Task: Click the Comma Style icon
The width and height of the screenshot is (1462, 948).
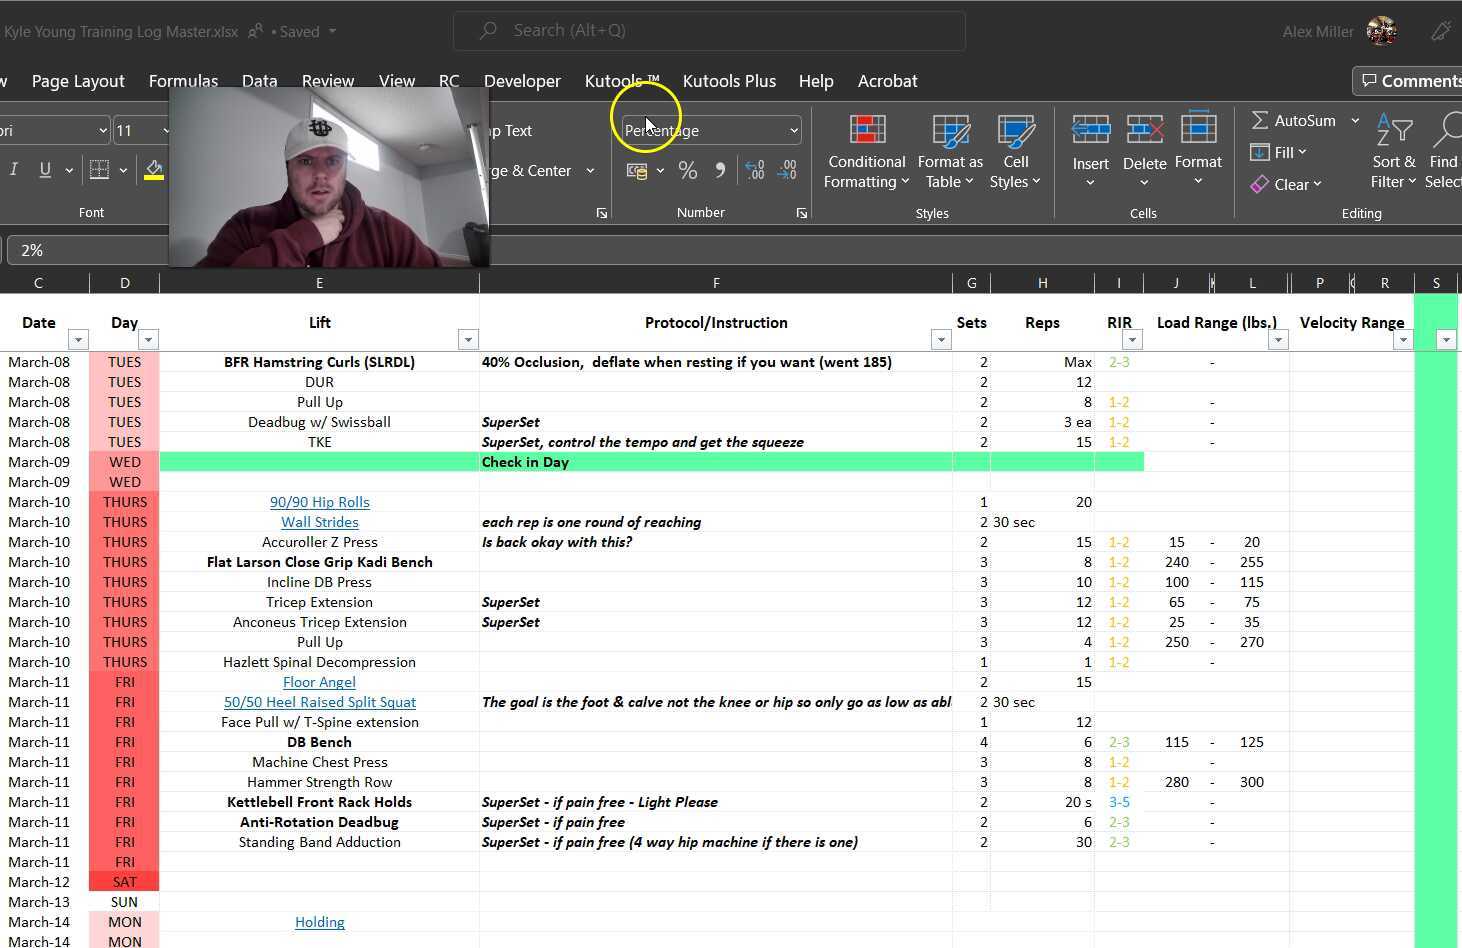Action: click(720, 171)
